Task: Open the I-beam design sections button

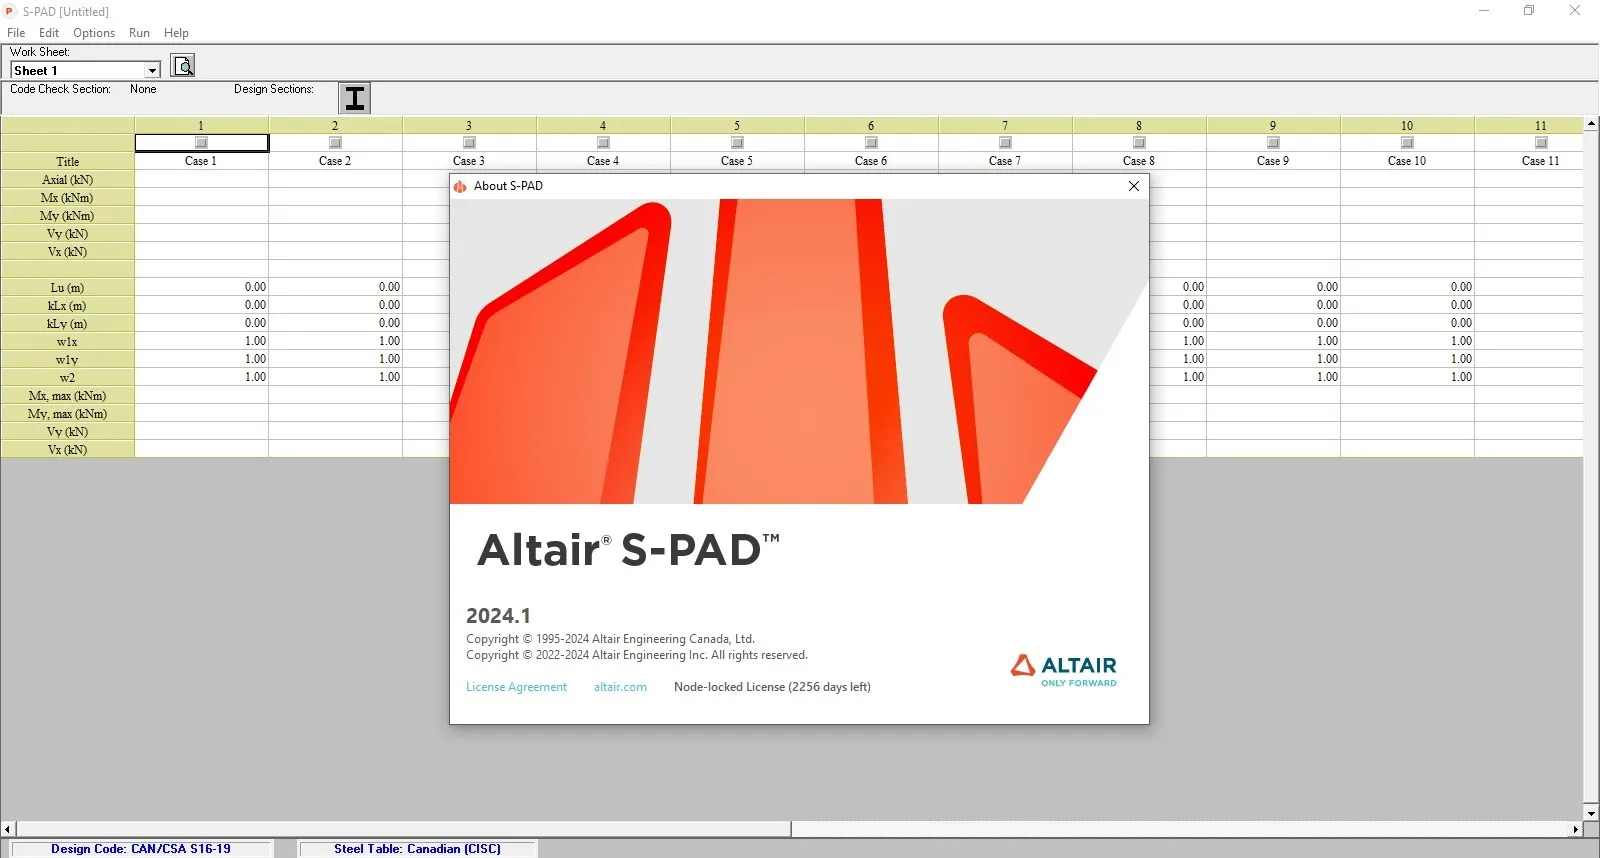Action: (x=355, y=98)
